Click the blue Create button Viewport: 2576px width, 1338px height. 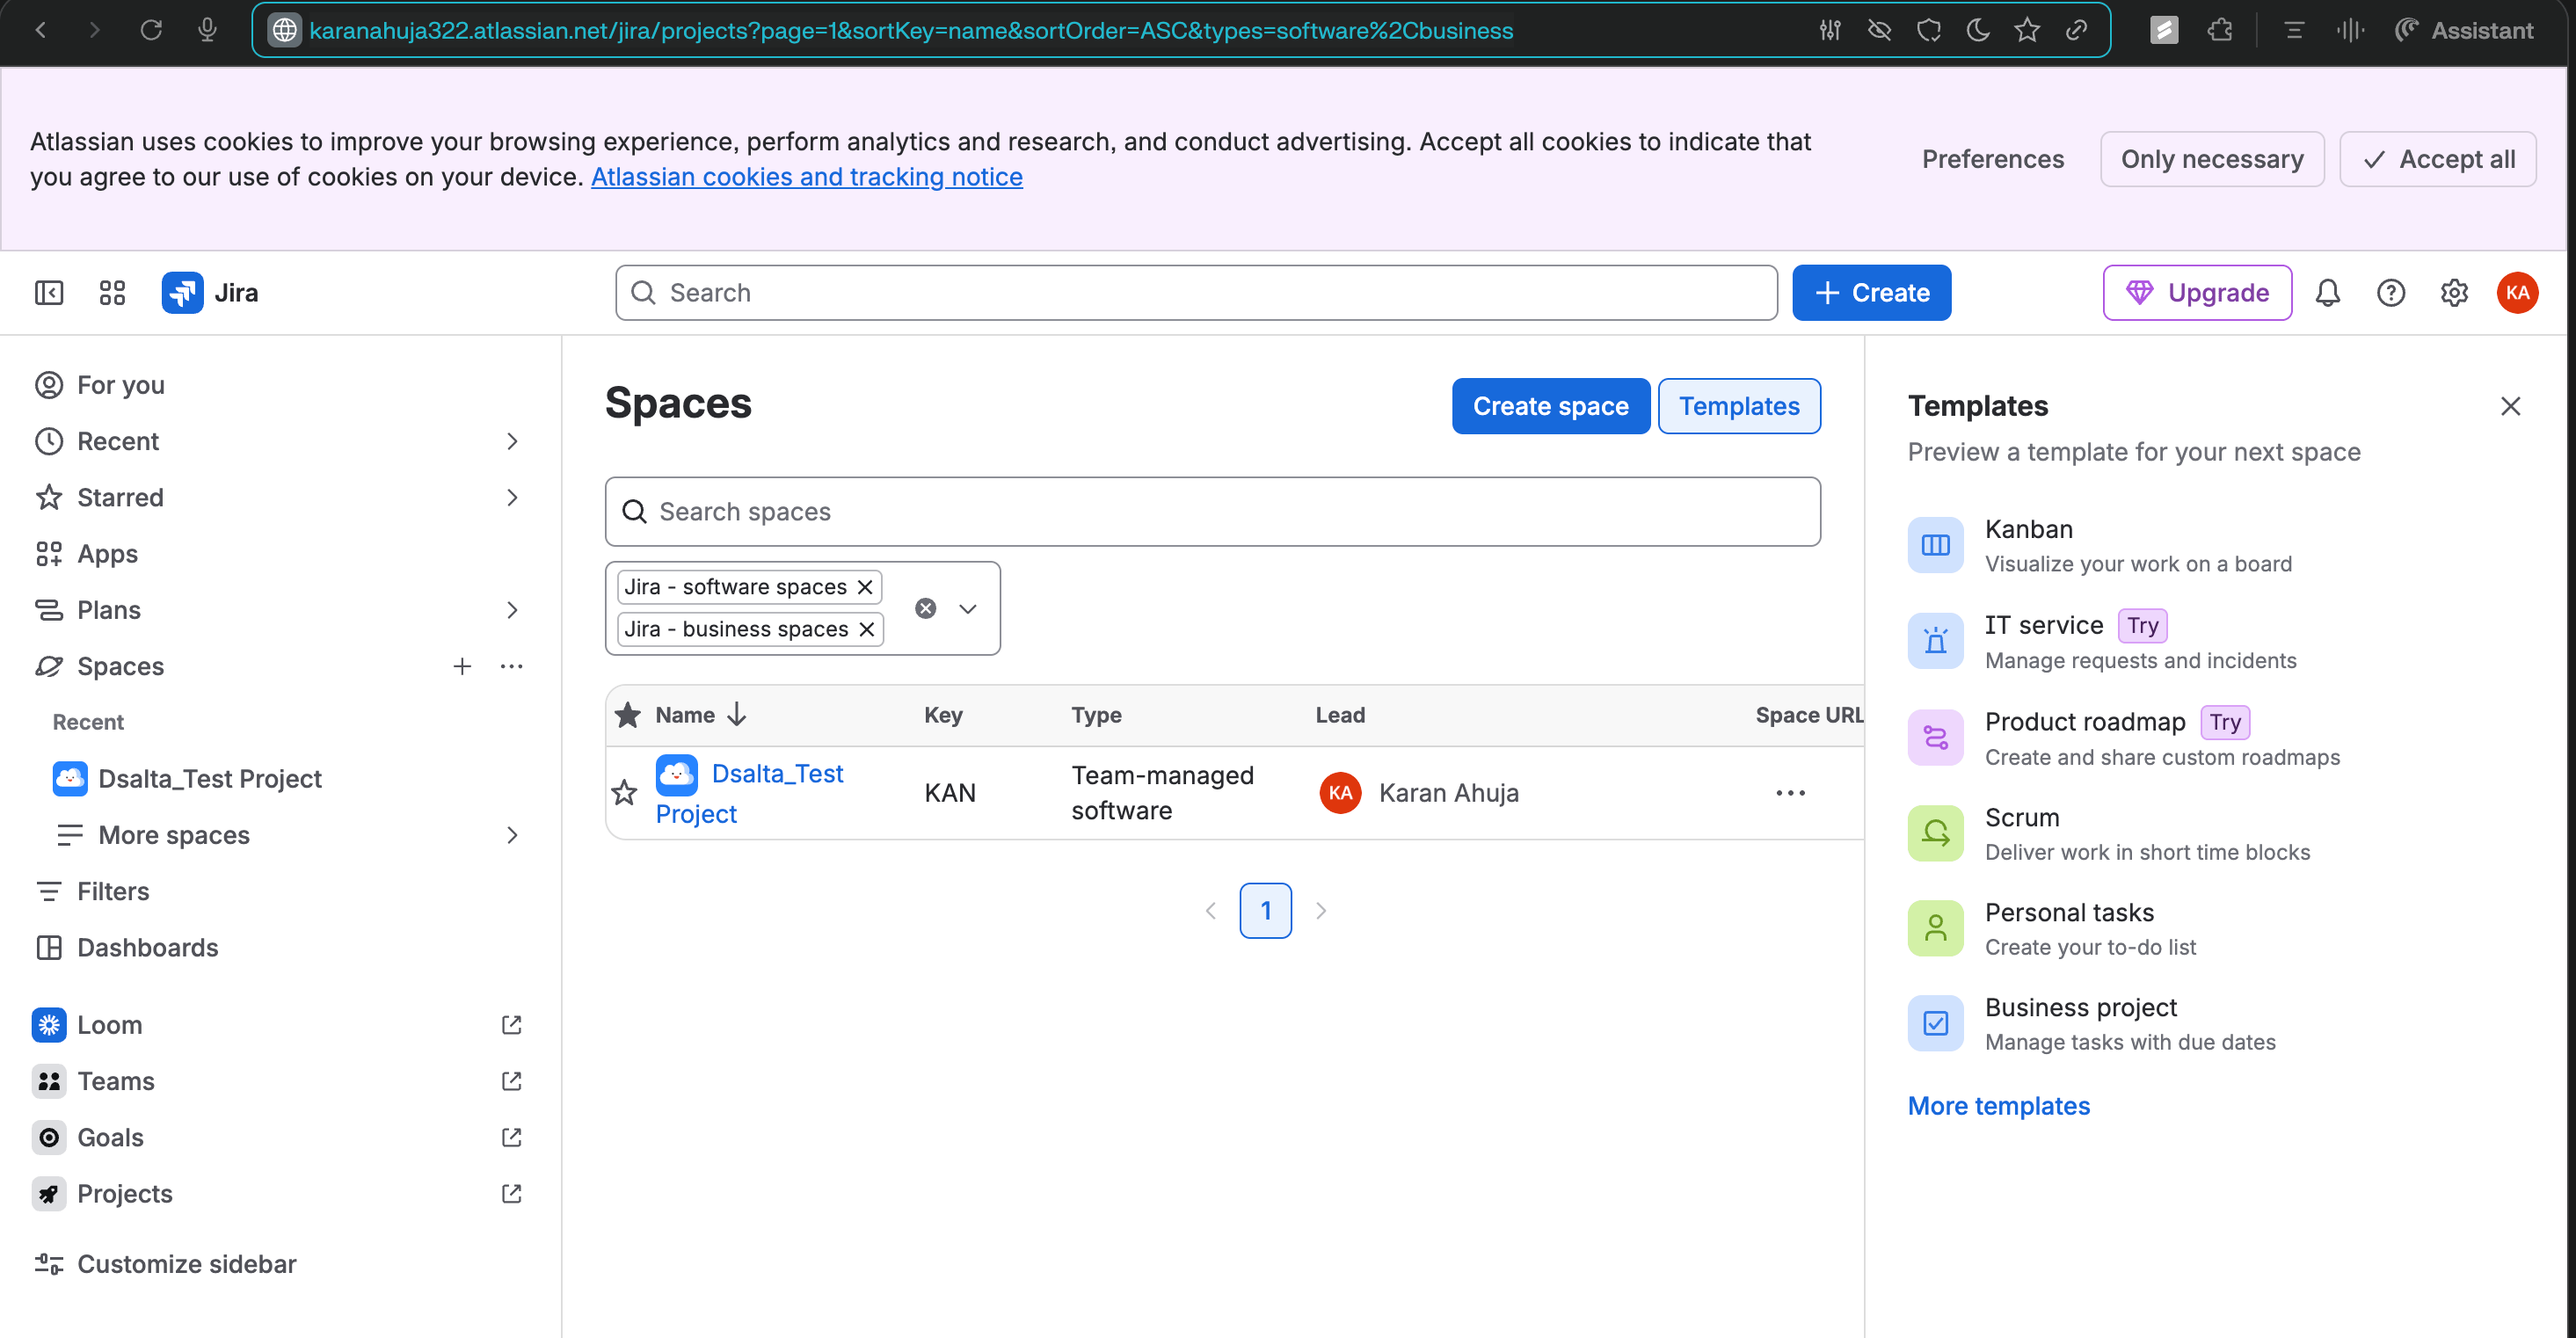tap(1871, 293)
